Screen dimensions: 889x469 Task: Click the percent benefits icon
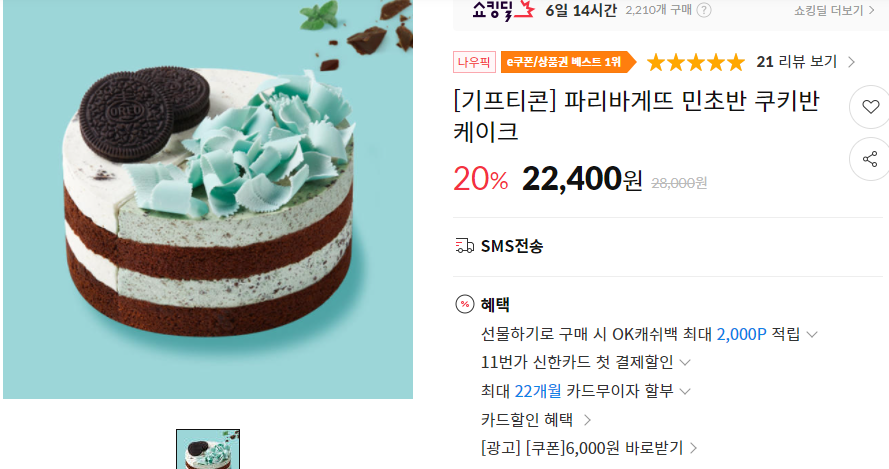point(465,304)
